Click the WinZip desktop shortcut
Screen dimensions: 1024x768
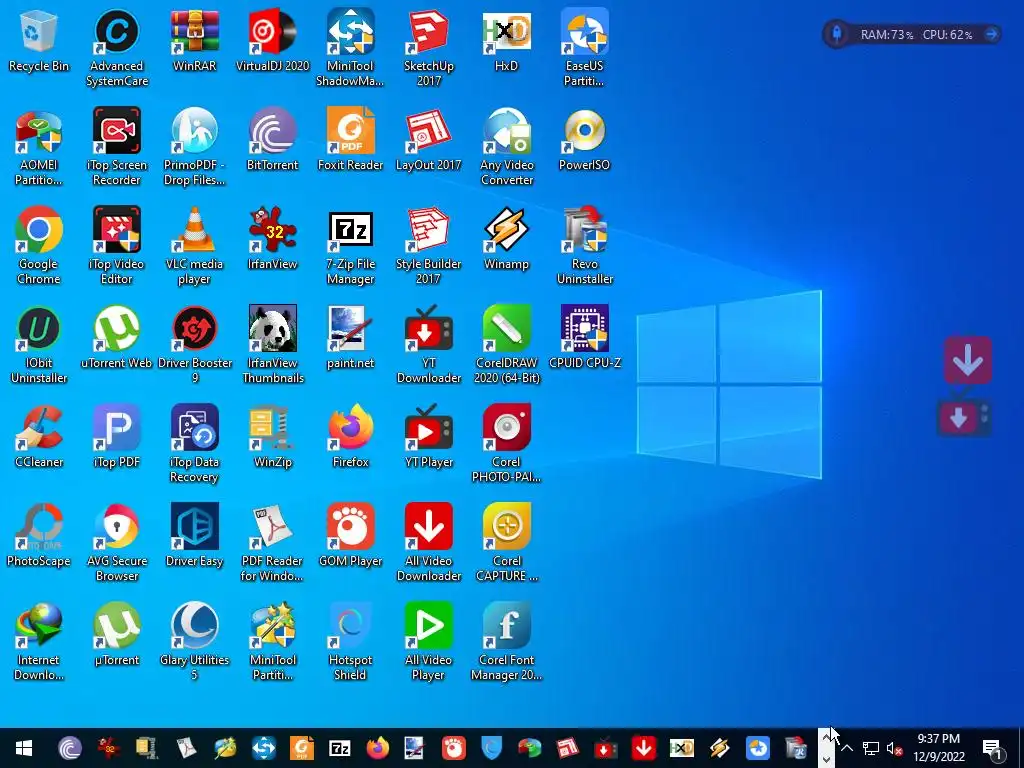[x=272, y=437]
